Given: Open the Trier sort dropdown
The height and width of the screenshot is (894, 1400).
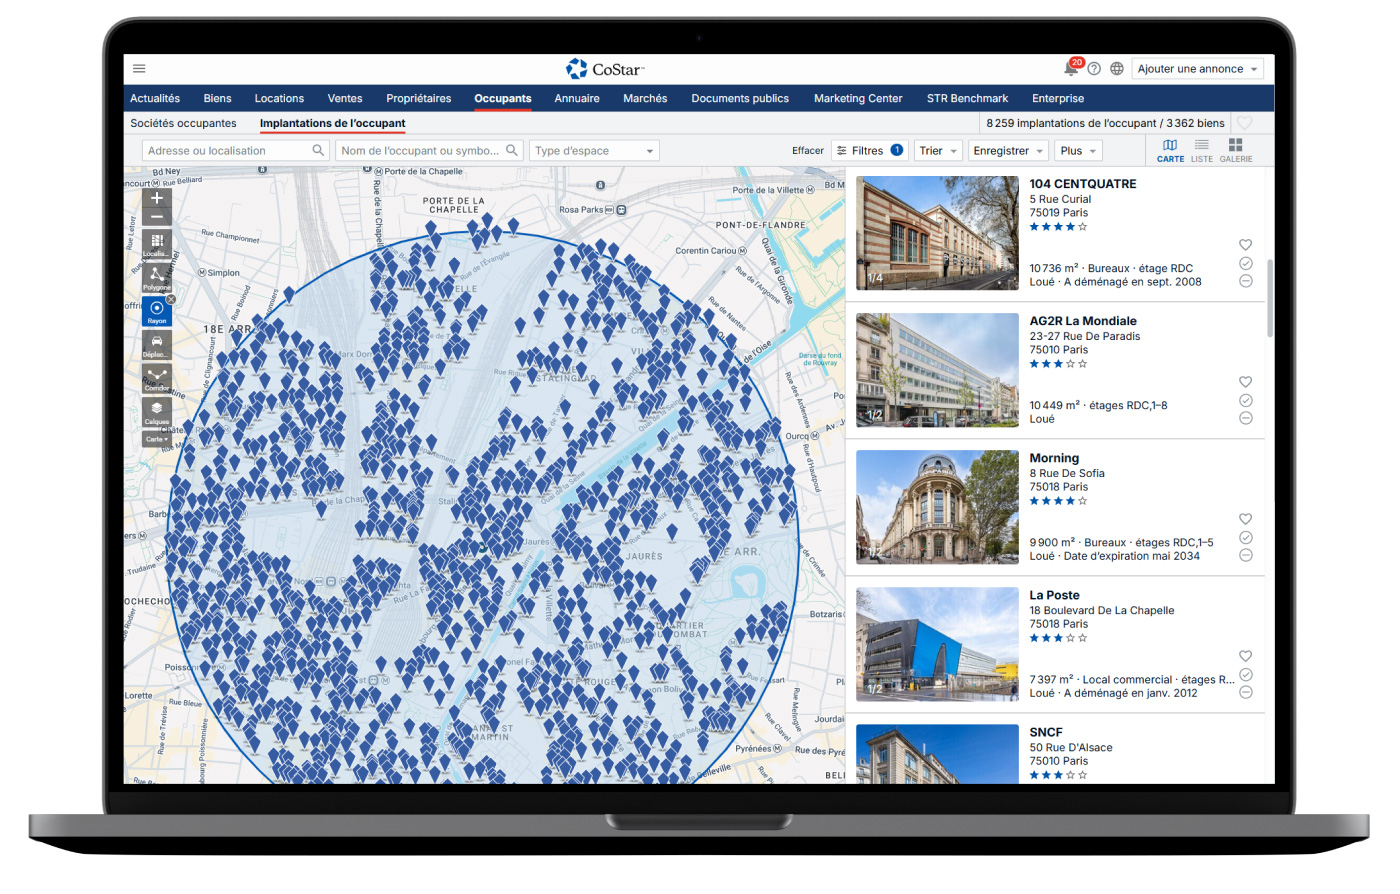Looking at the screenshot, I should [x=938, y=151].
